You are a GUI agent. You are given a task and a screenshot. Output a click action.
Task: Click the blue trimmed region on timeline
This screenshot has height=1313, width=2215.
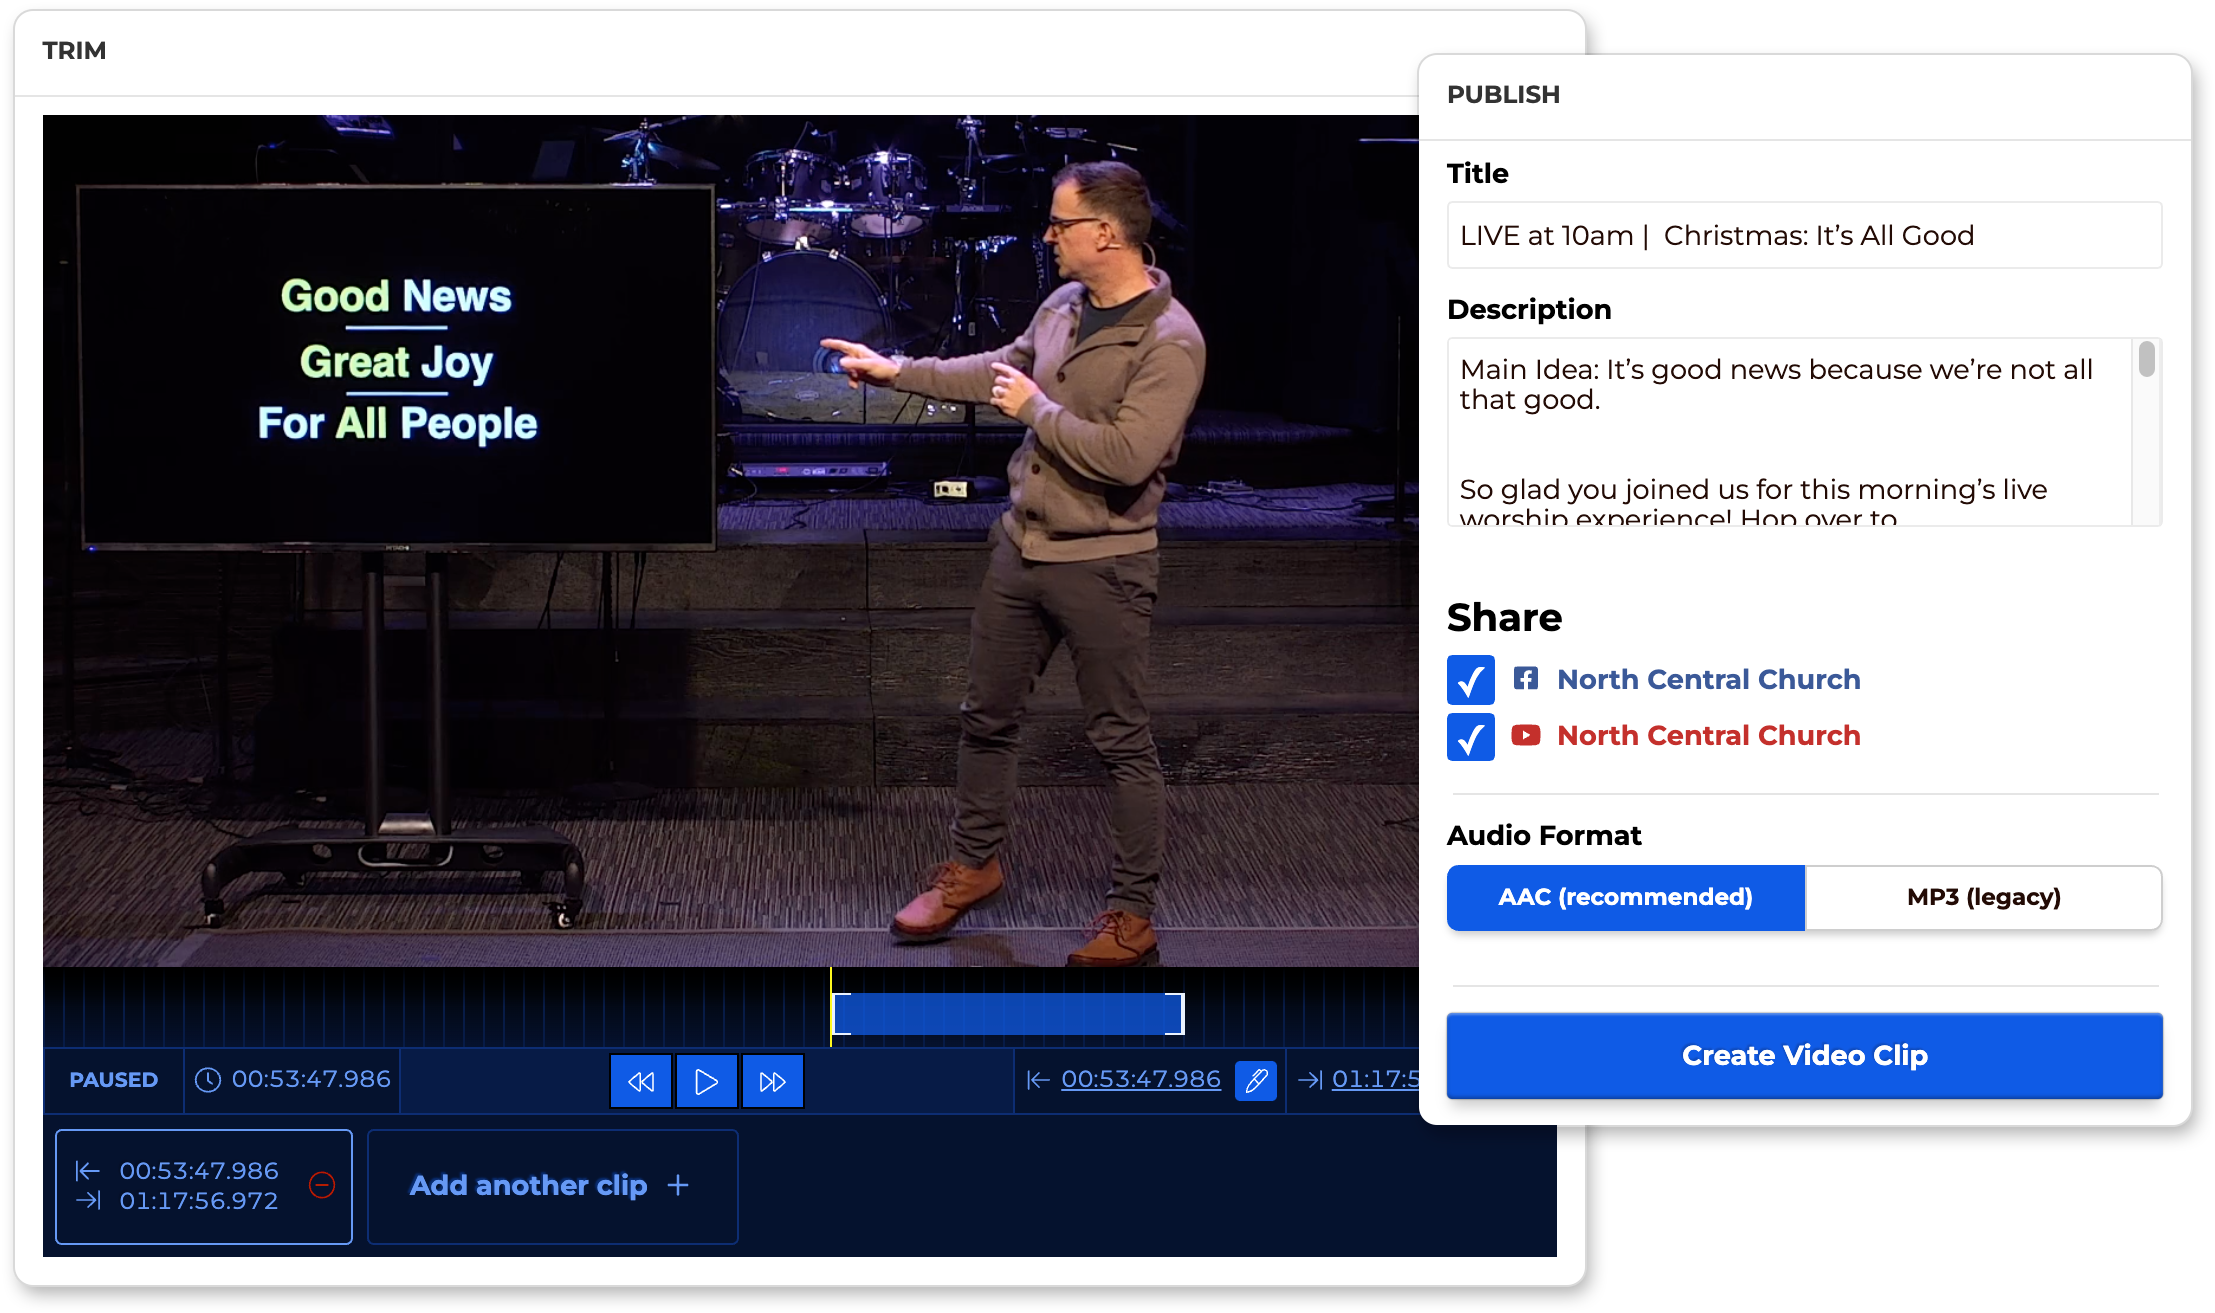(x=1008, y=1014)
